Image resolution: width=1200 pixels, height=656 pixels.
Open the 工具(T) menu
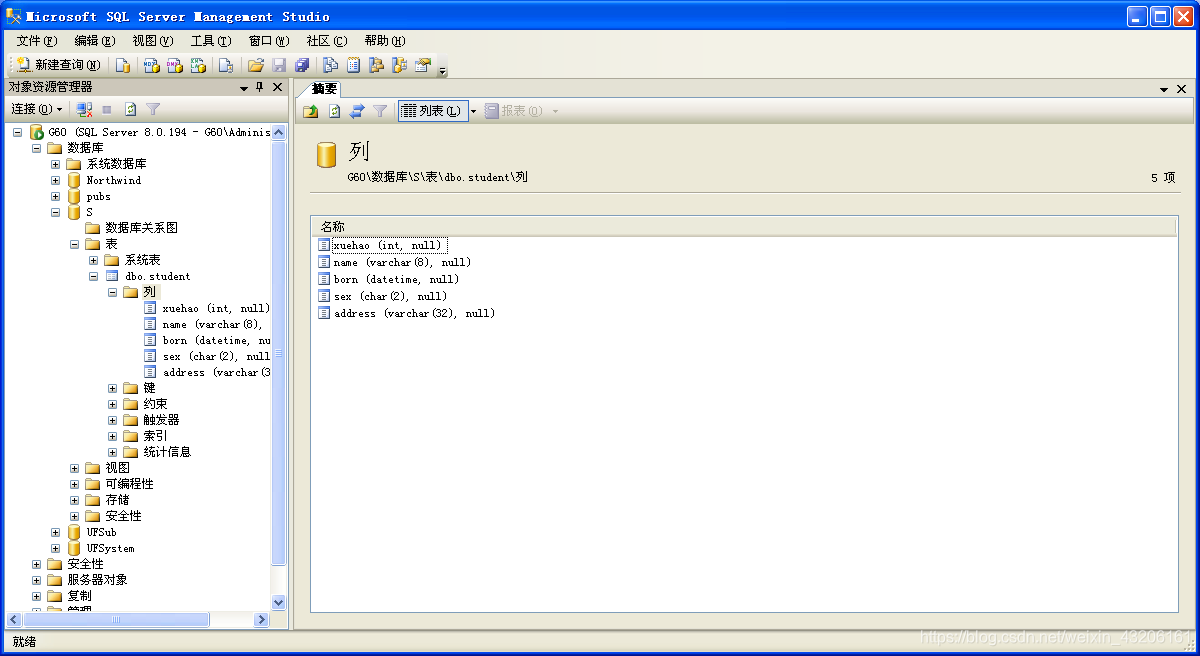click(211, 41)
